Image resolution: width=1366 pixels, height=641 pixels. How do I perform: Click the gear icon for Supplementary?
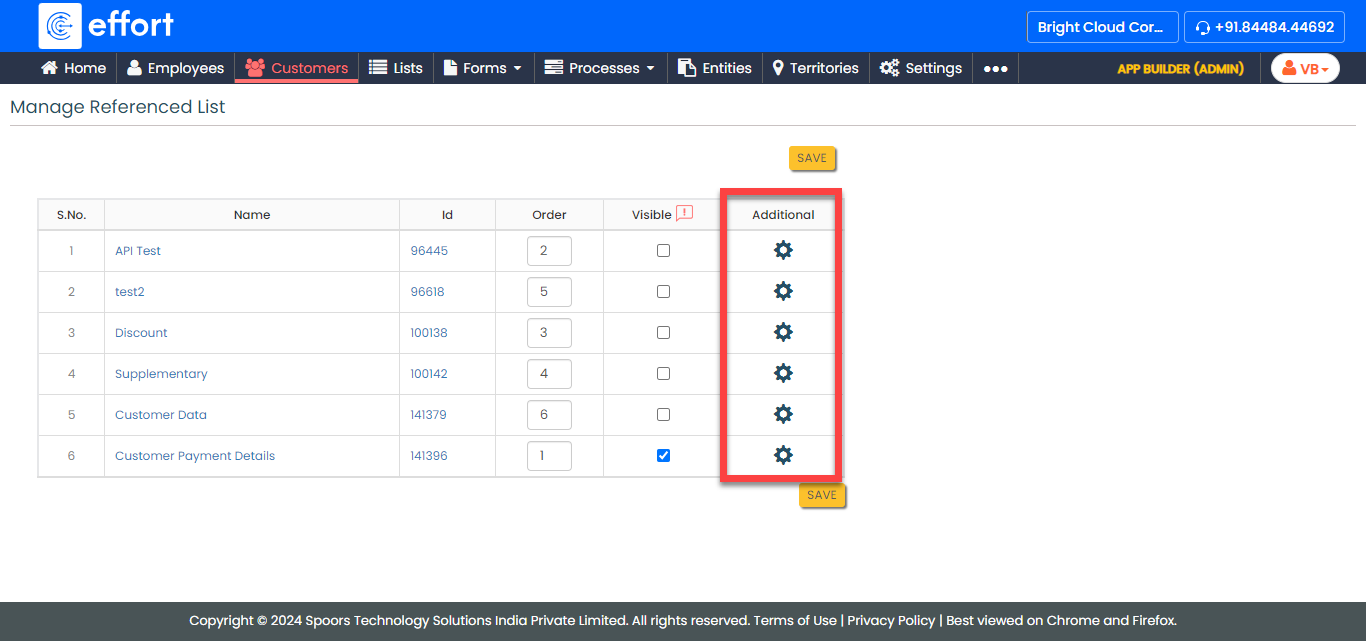783,373
